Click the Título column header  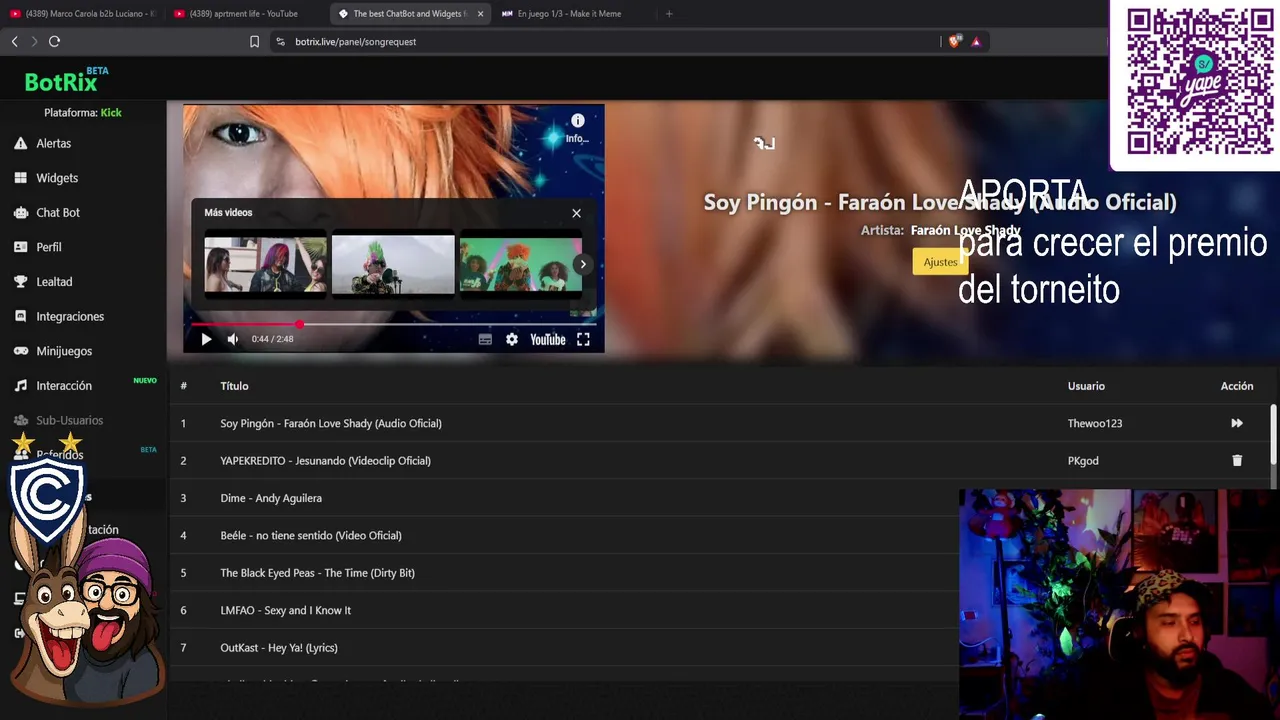(234, 386)
